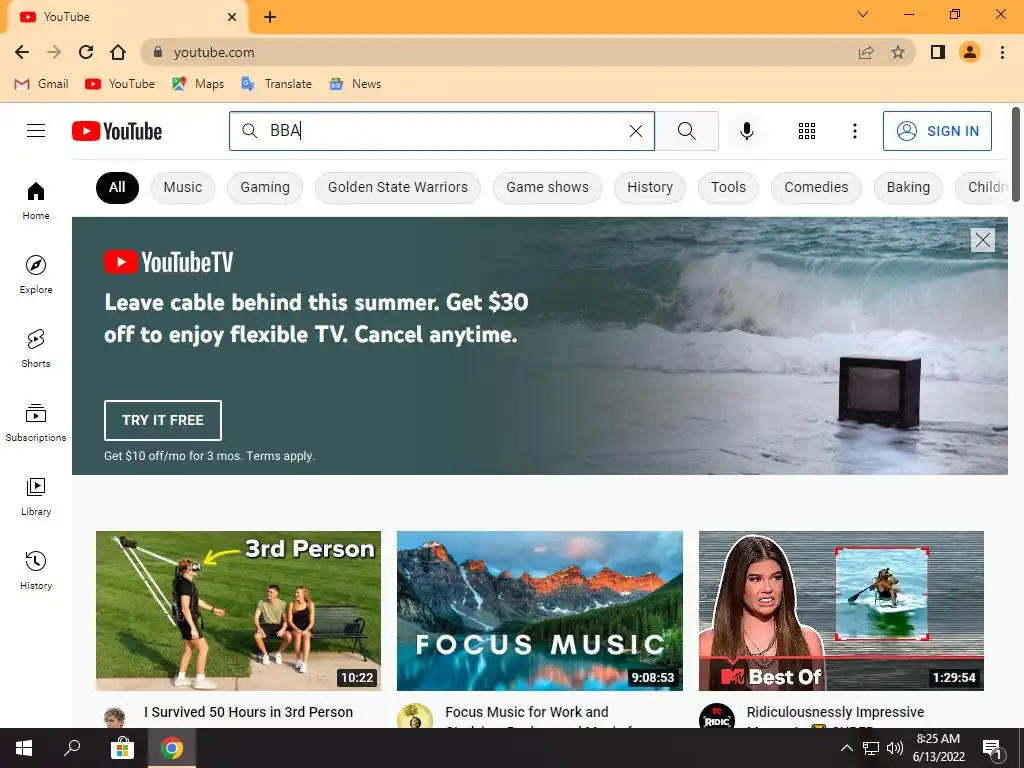Select the Golden State Warriors chip
This screenshot has width=1024, height=768.
(x=398, y=187)
